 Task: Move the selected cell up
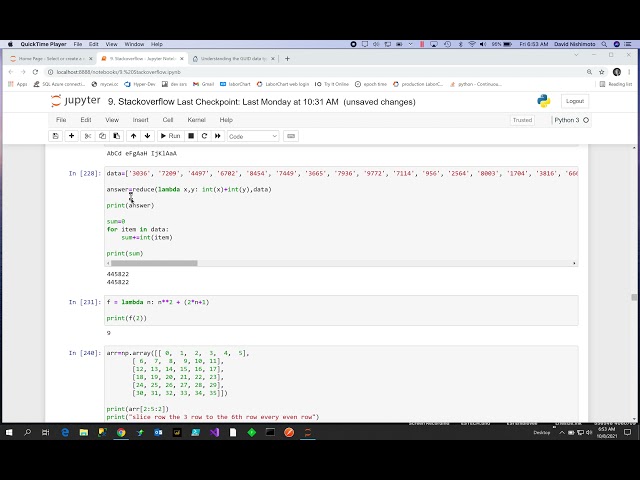tap(133, 136)
